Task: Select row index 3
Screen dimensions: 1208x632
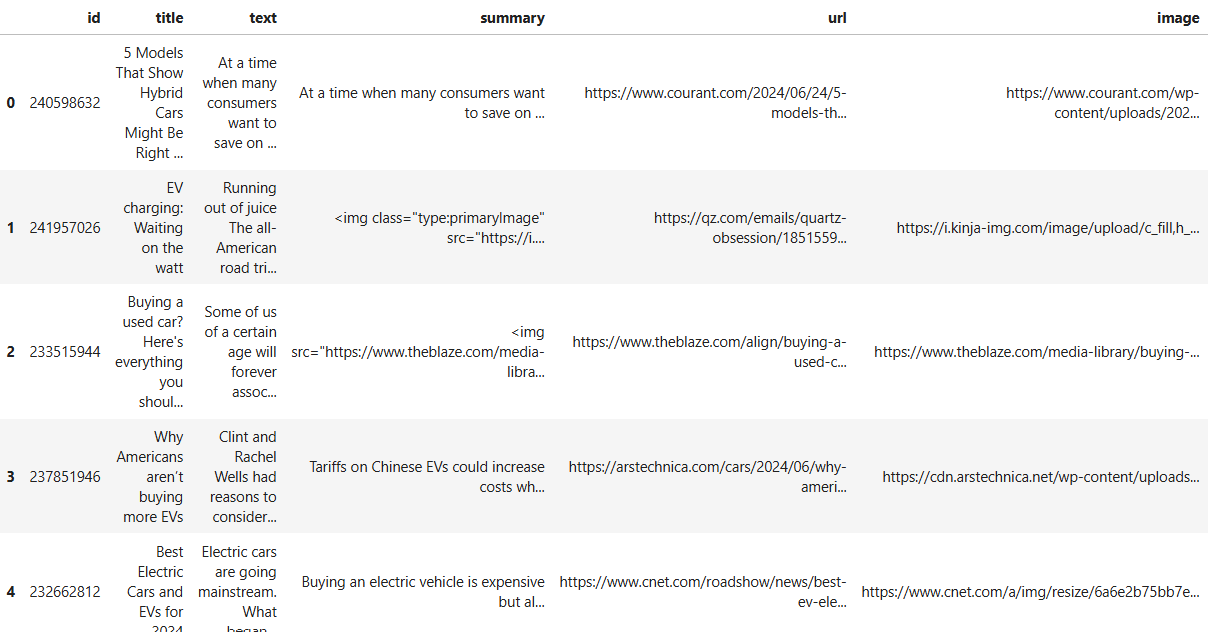Action: coord(11,477)
